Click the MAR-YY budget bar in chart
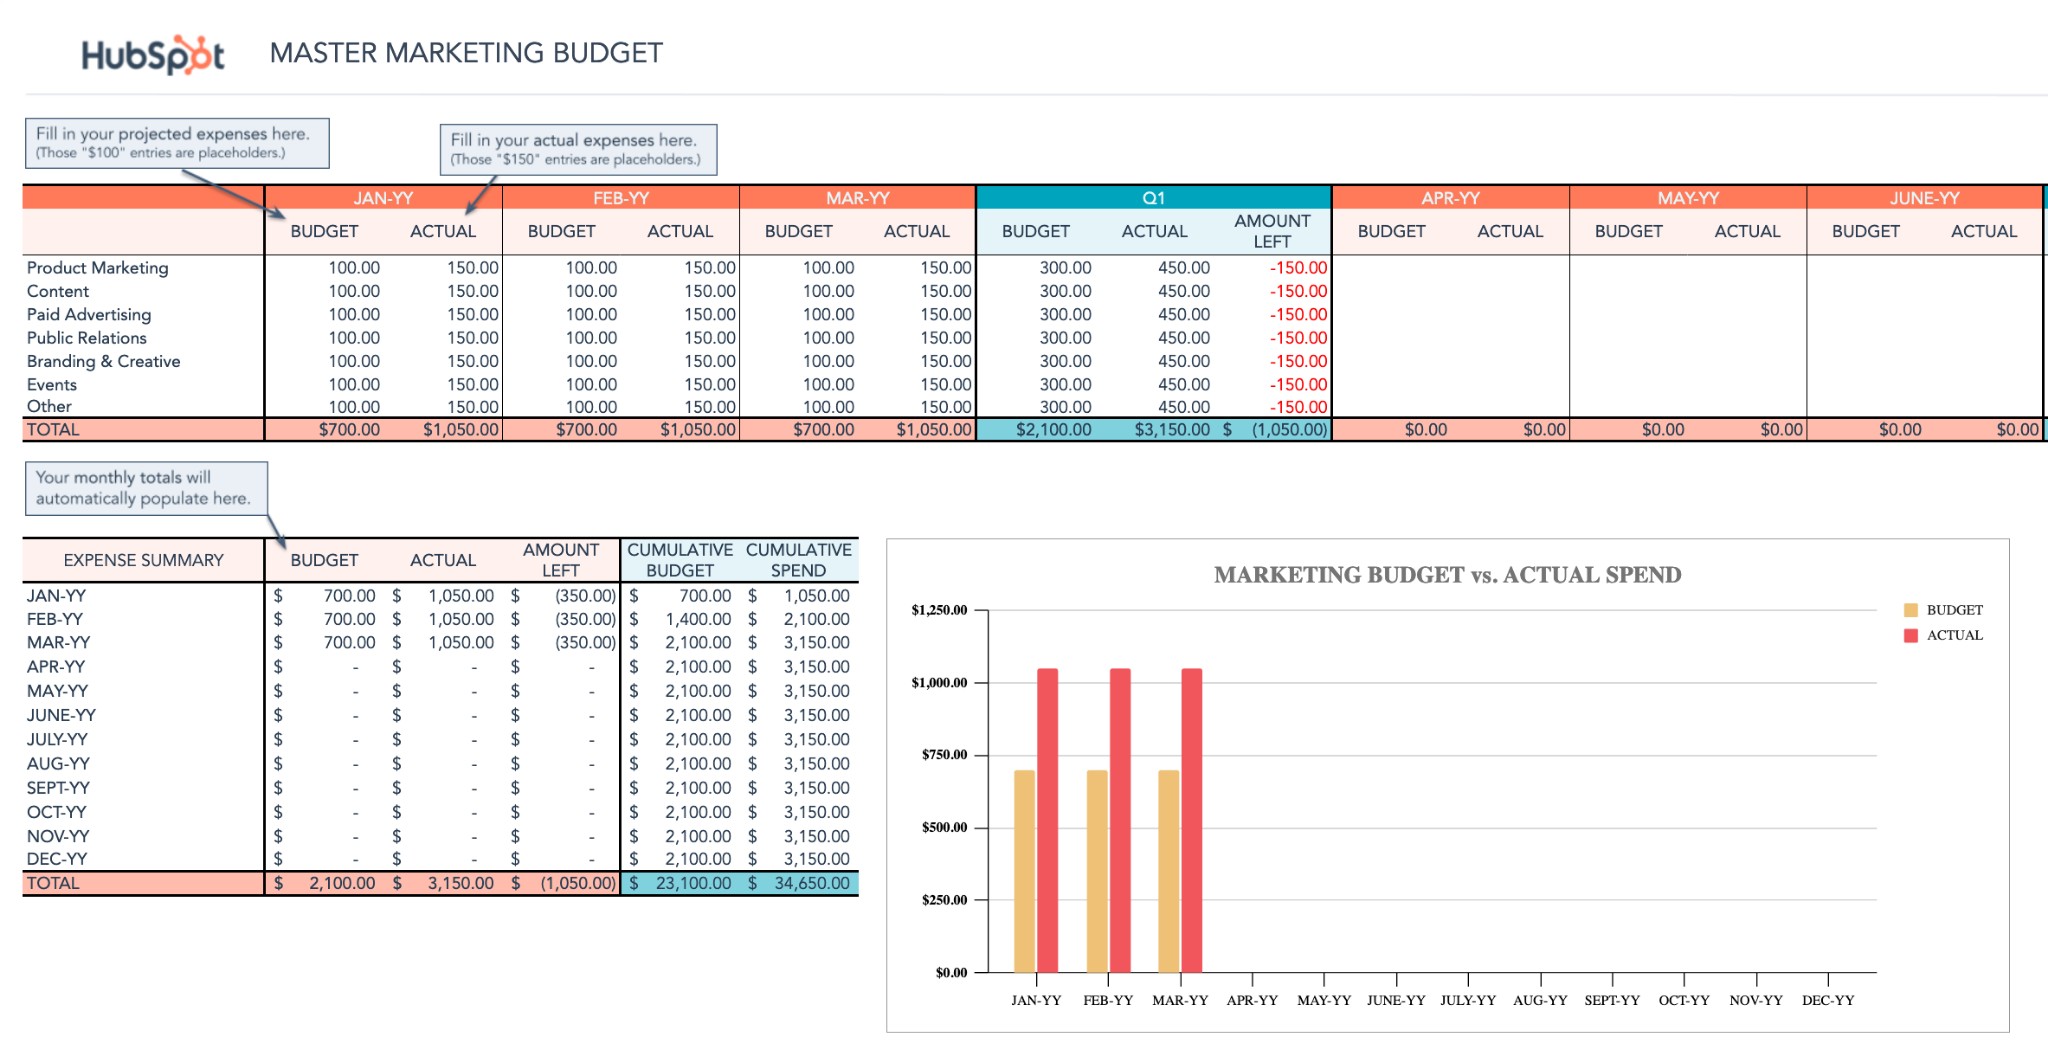Viewport: 2048px width, 1044px height. 1168,871
